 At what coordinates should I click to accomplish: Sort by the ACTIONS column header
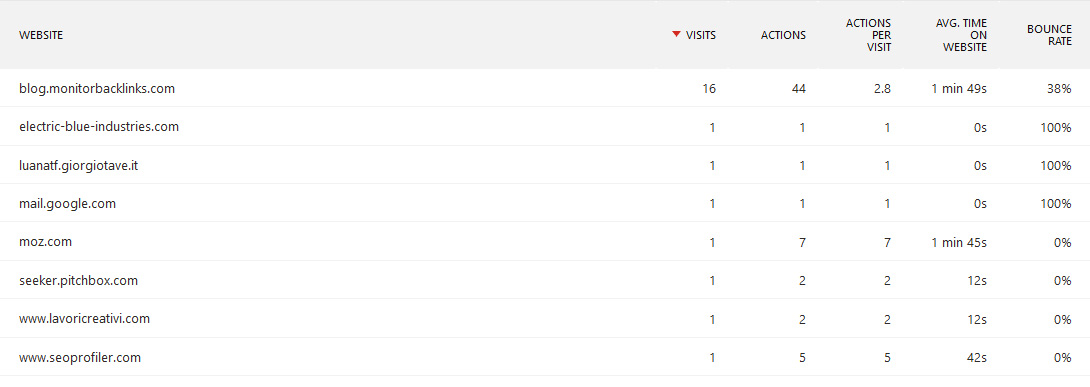[783, 35]
